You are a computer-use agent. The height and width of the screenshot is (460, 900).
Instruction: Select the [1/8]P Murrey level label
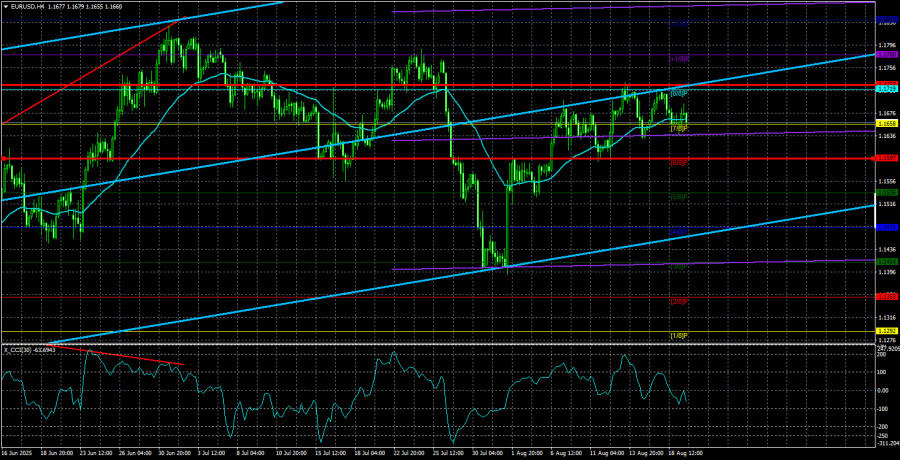pyautogui.click(x=679, y=335)
